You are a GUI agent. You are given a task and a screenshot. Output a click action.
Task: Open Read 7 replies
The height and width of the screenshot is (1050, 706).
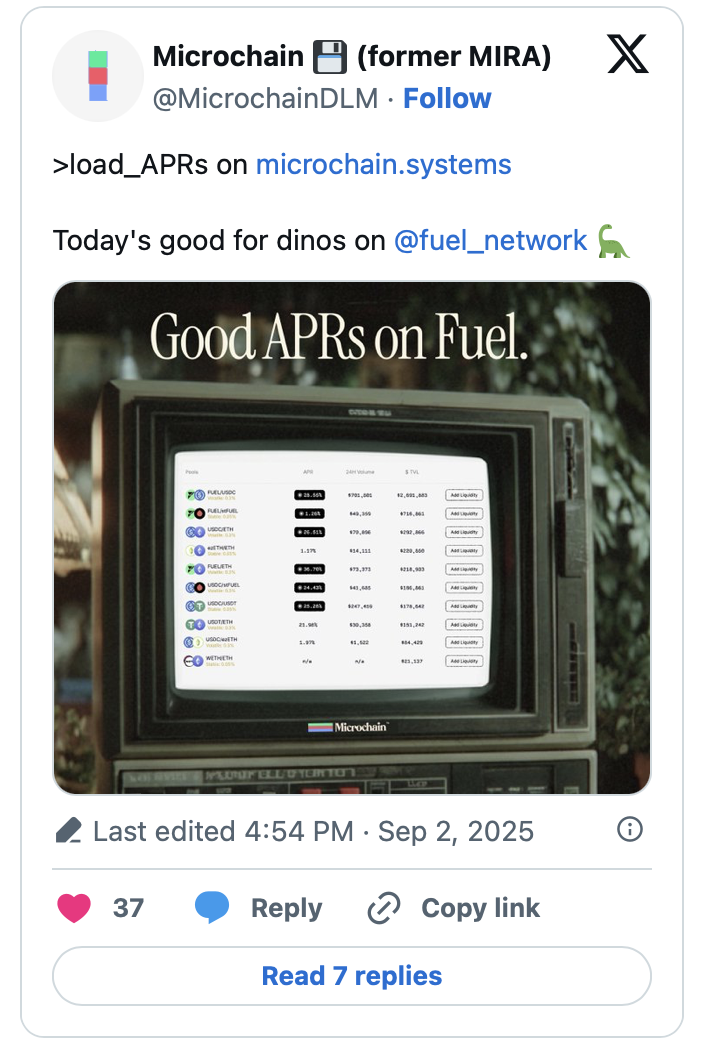(x=352, y=975)
